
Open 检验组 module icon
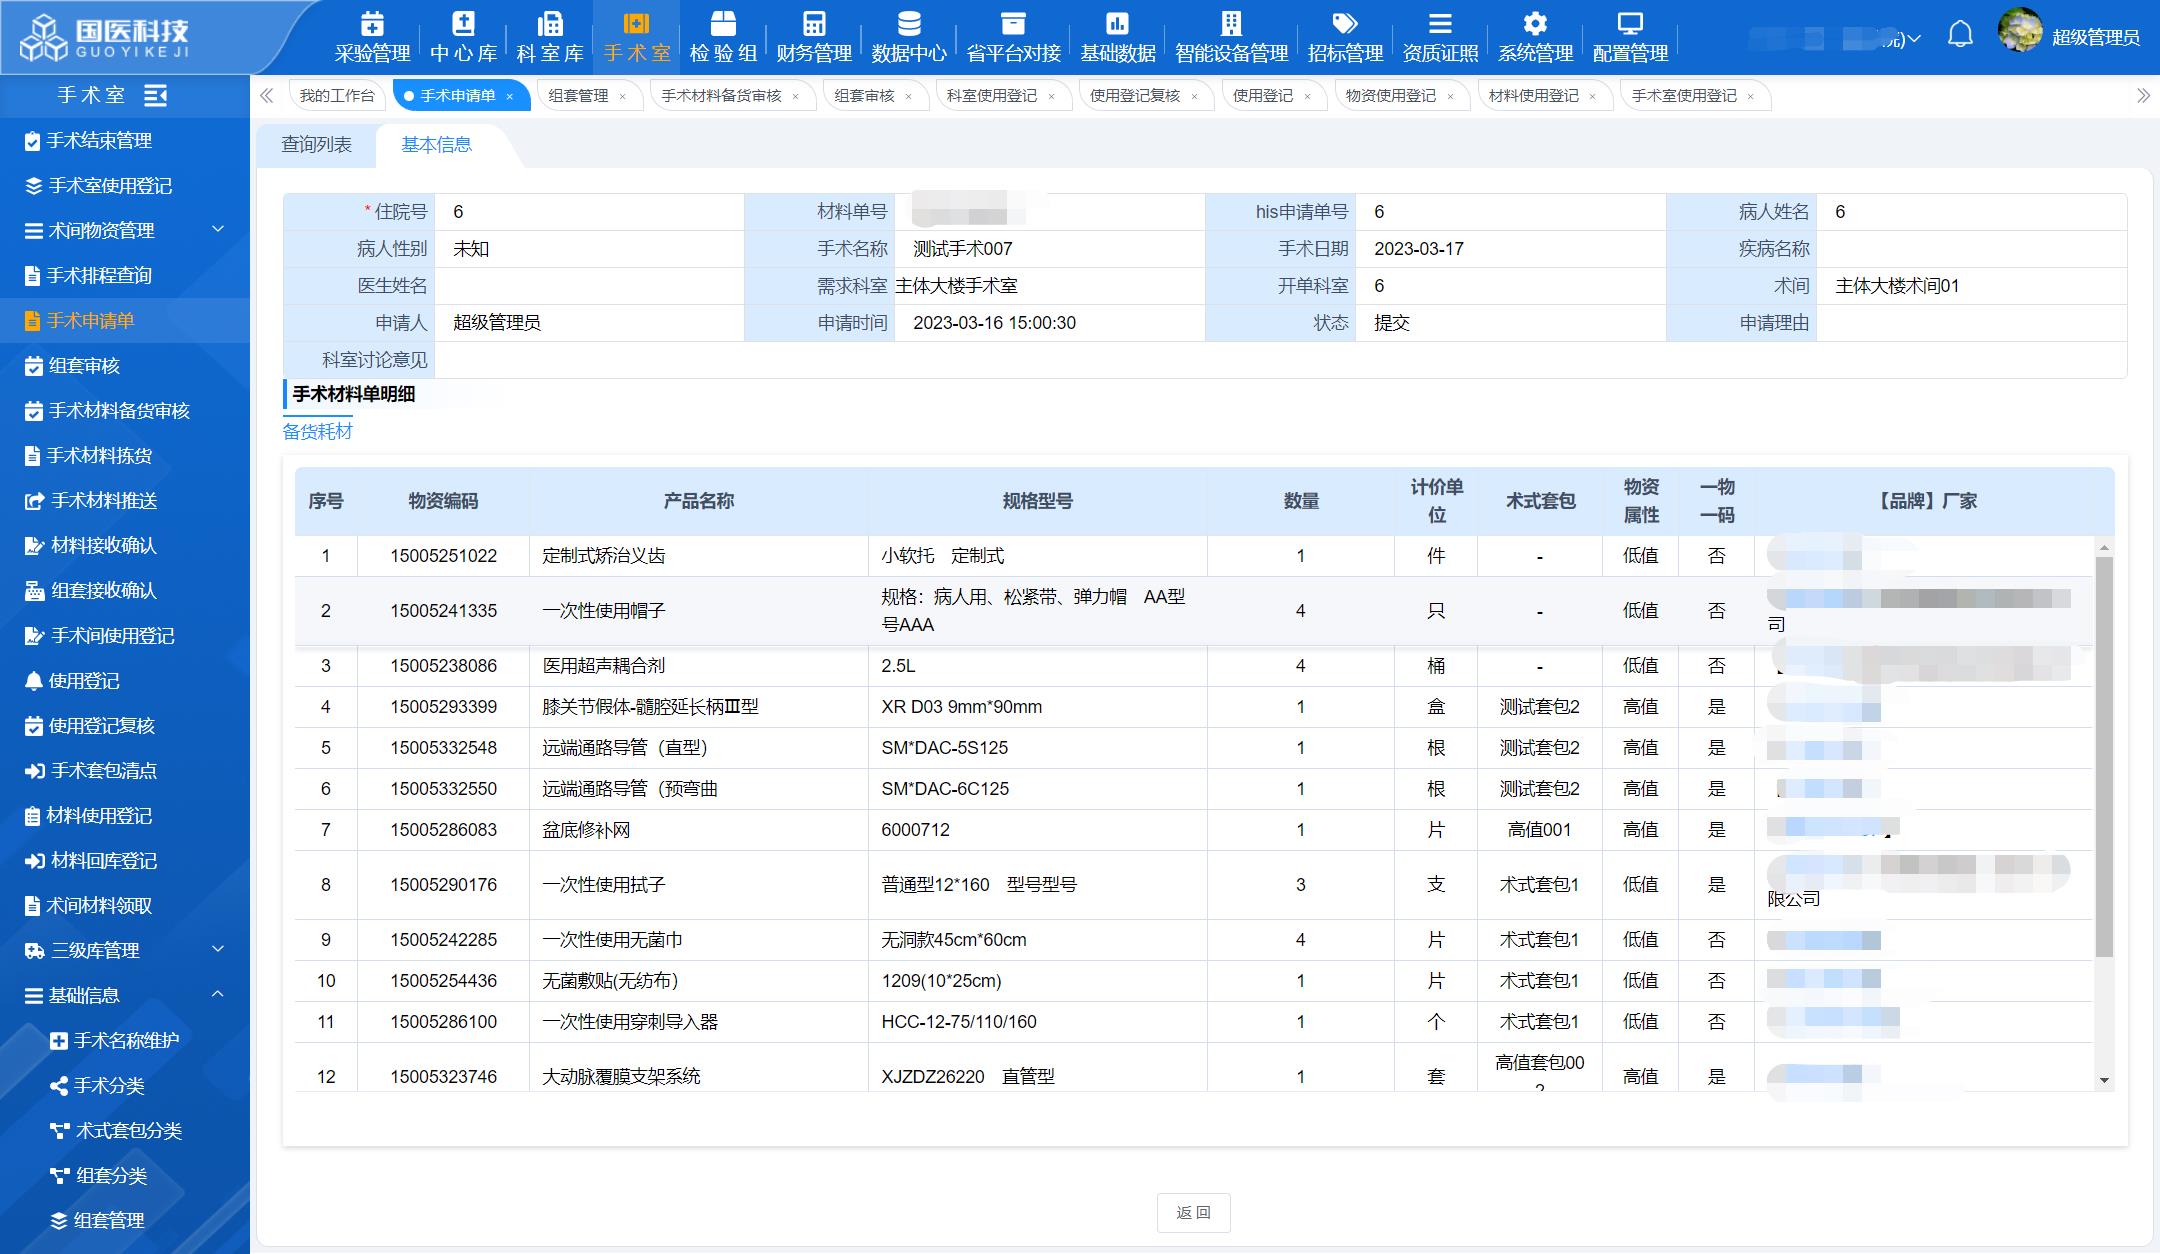pyautogui.click(x=723, y=24)
